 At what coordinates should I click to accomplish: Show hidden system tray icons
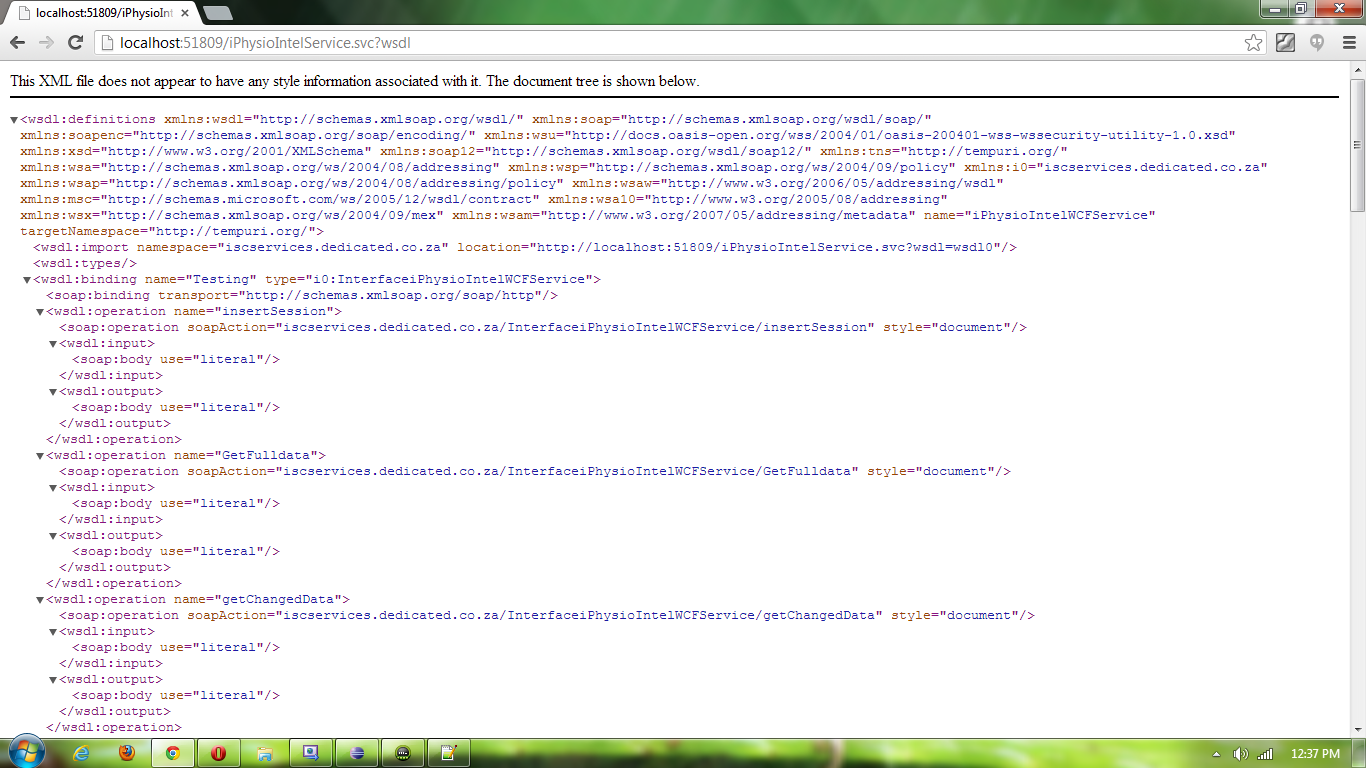click(1217, 754)
